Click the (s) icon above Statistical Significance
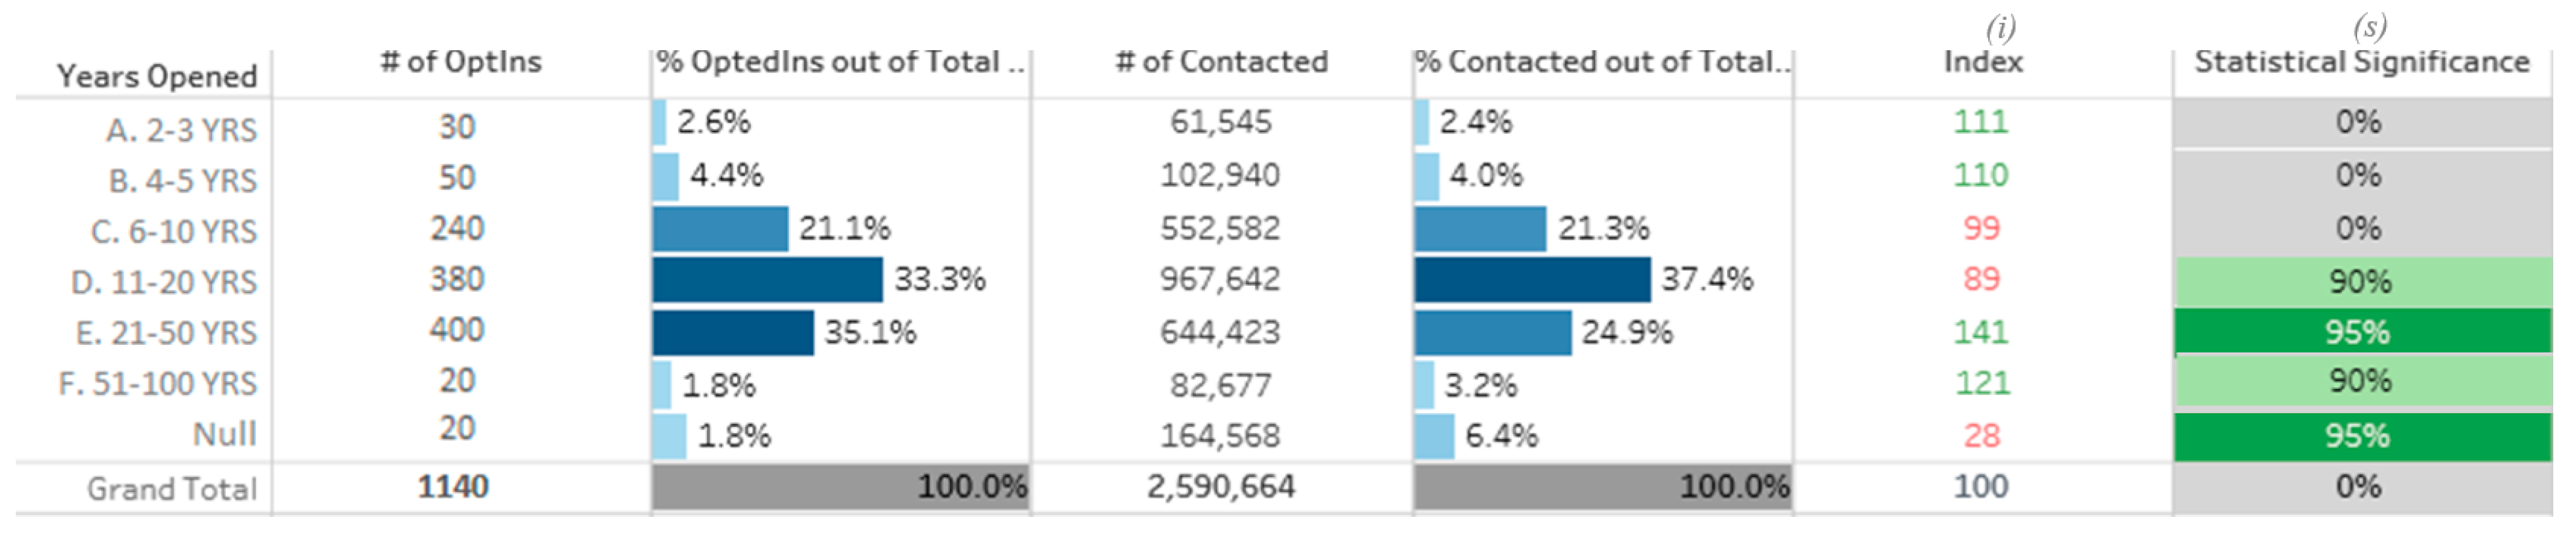This screenshot has height=541, width=2576. point(2370,26)
